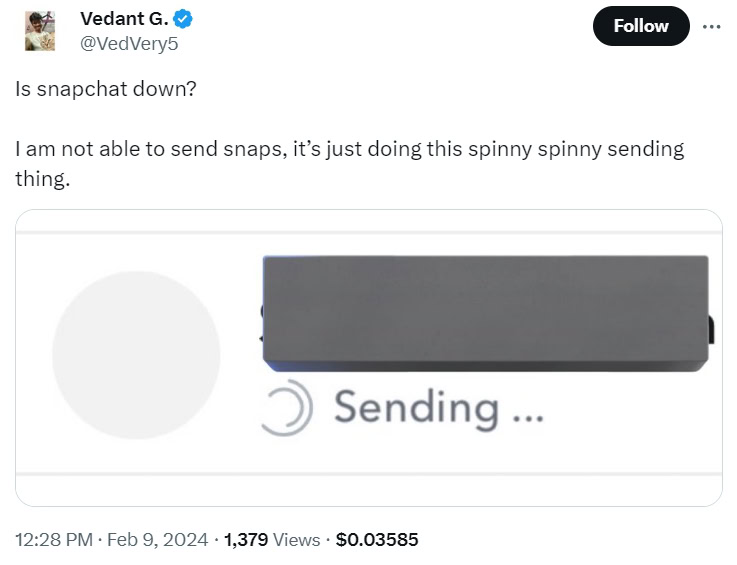Click Vedant G.'s profile avatar photo

pos(39,31)
